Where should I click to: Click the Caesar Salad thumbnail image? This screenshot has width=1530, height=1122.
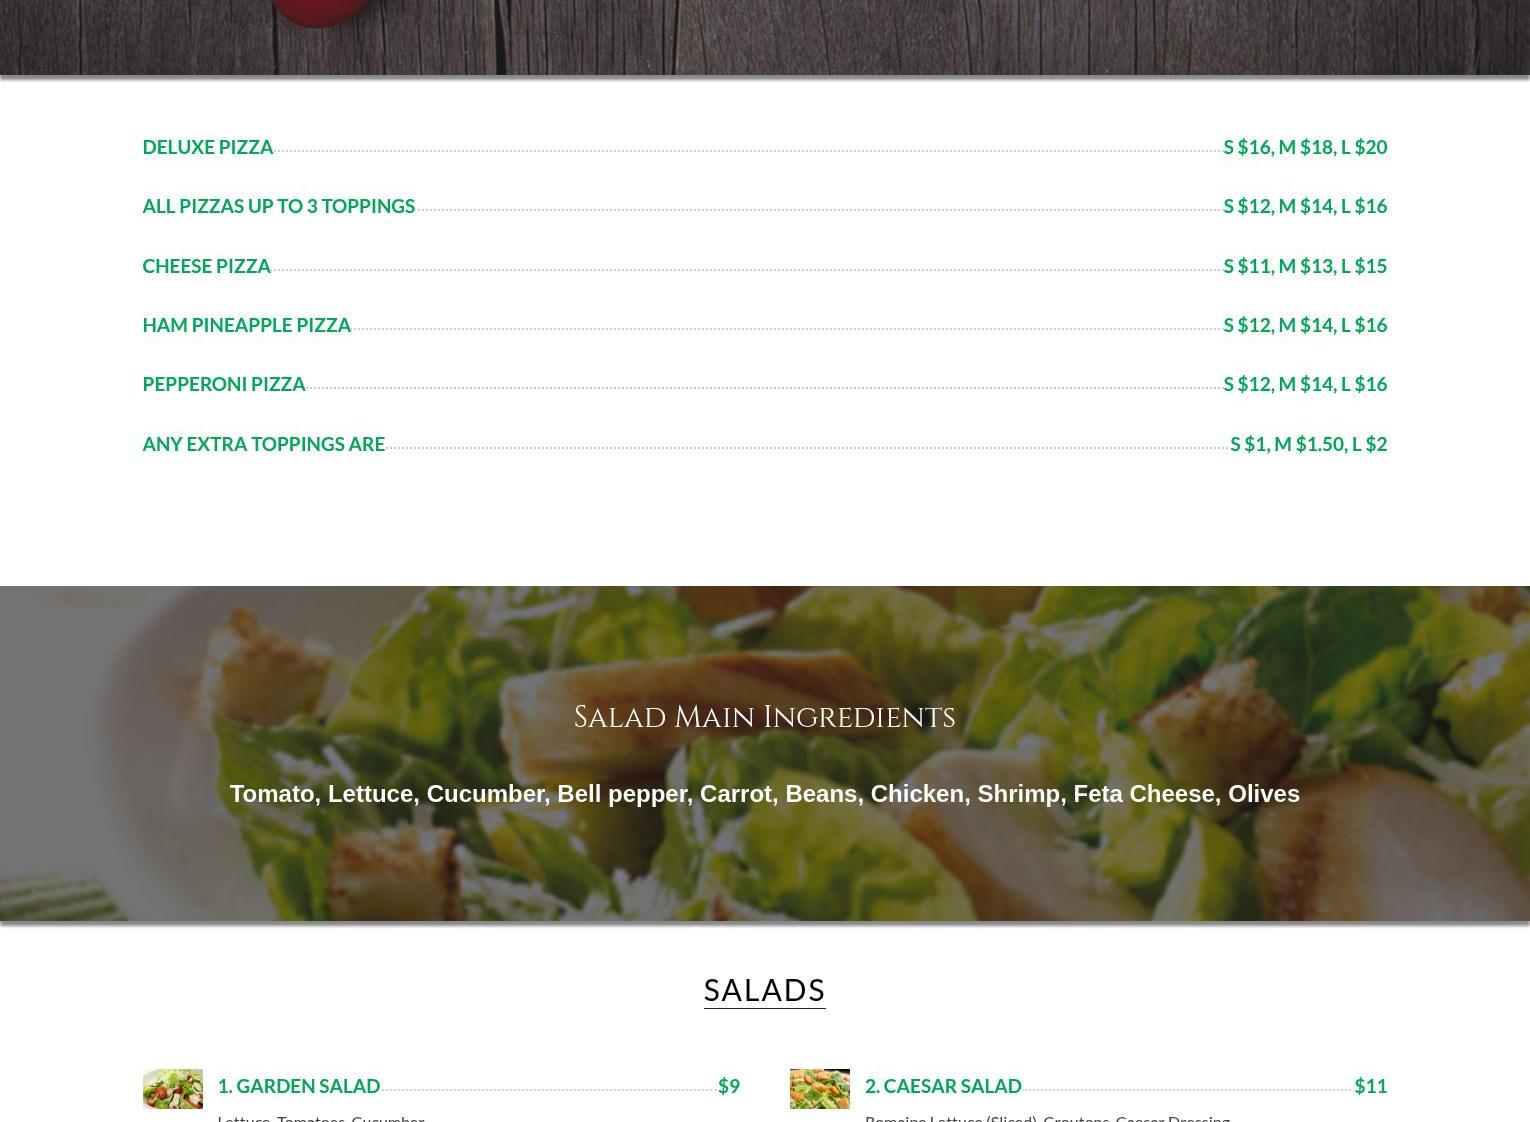pos(819,1088)
